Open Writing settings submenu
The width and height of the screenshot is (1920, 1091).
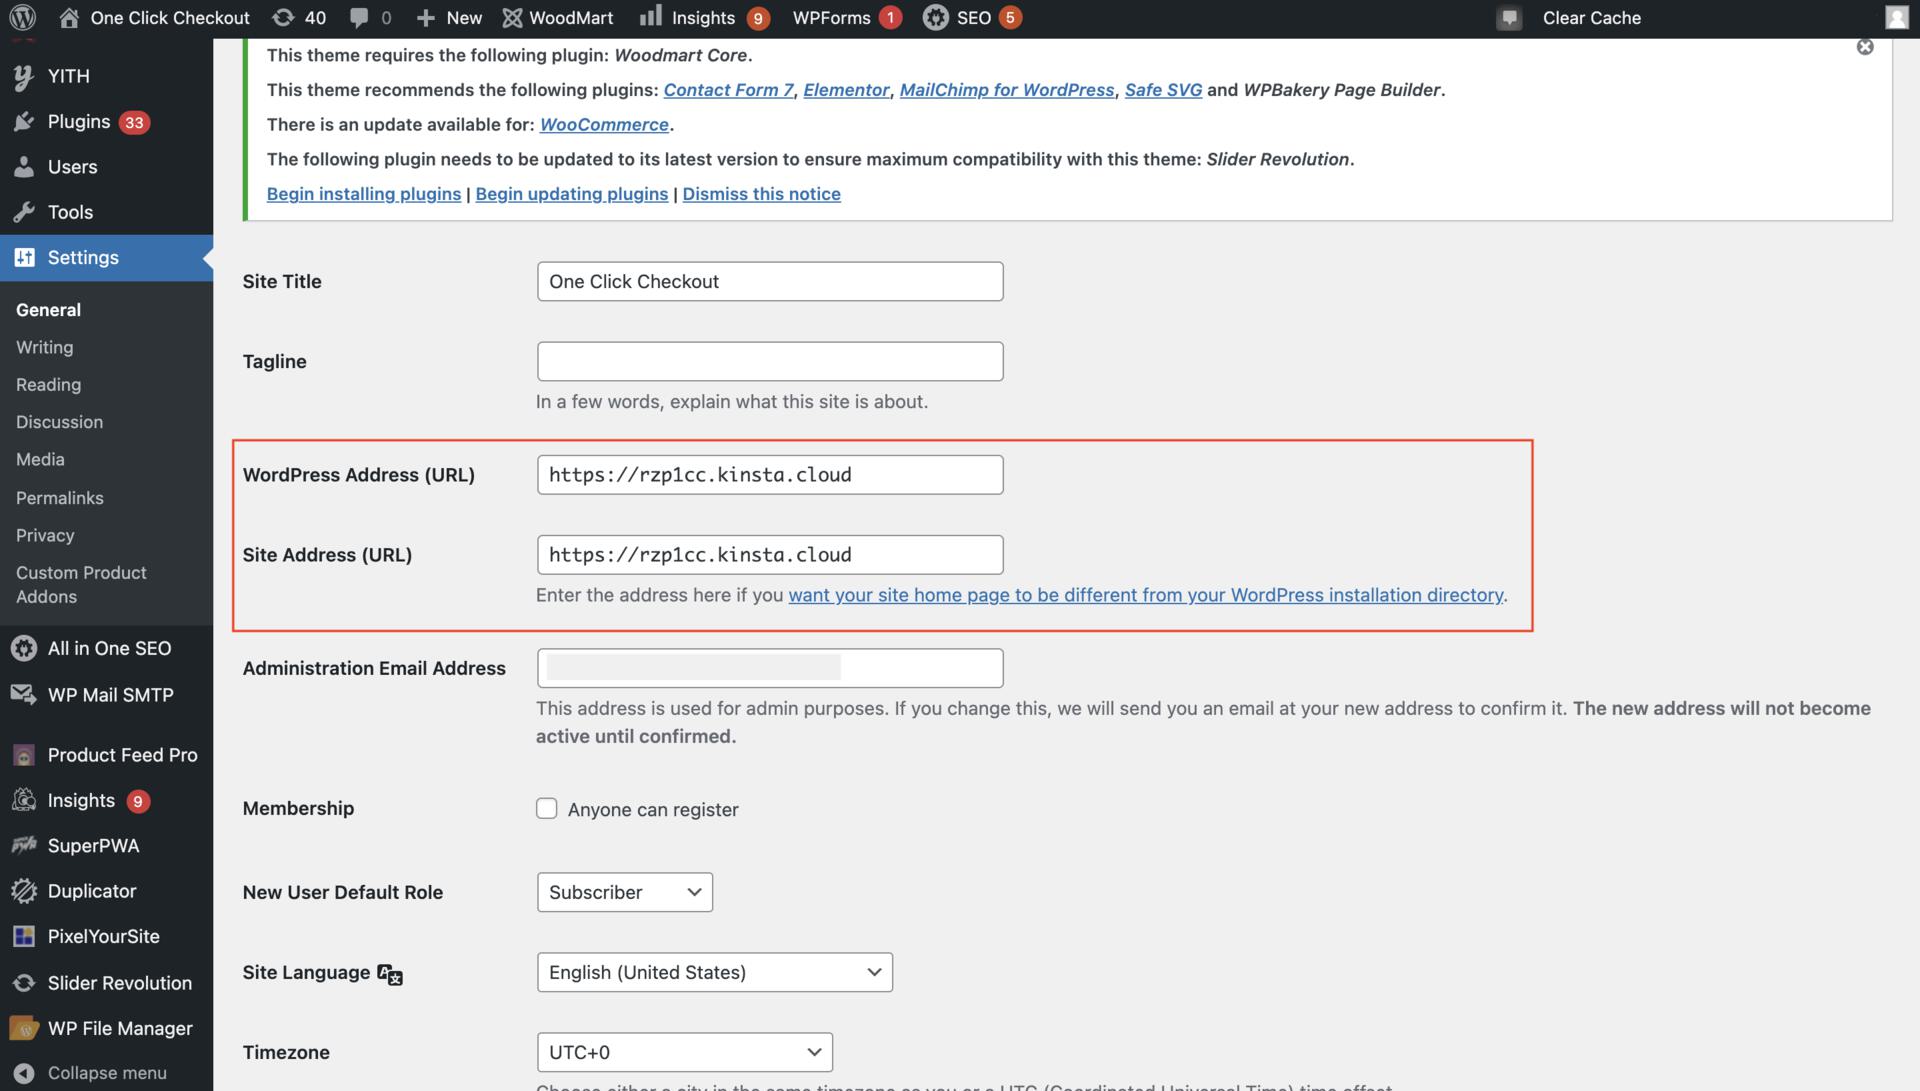click(x=45, y=347)
